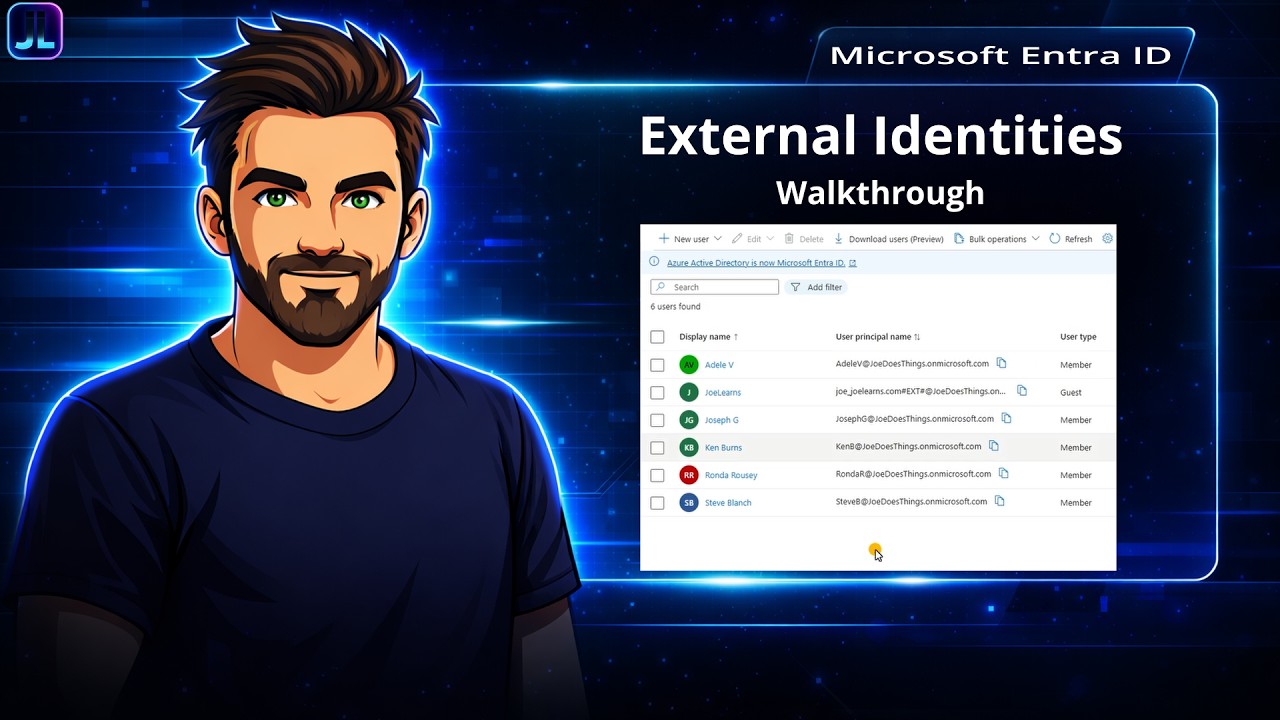Click the Member user type for Adele V
Screen dimensions: 1280x720
1076,365
